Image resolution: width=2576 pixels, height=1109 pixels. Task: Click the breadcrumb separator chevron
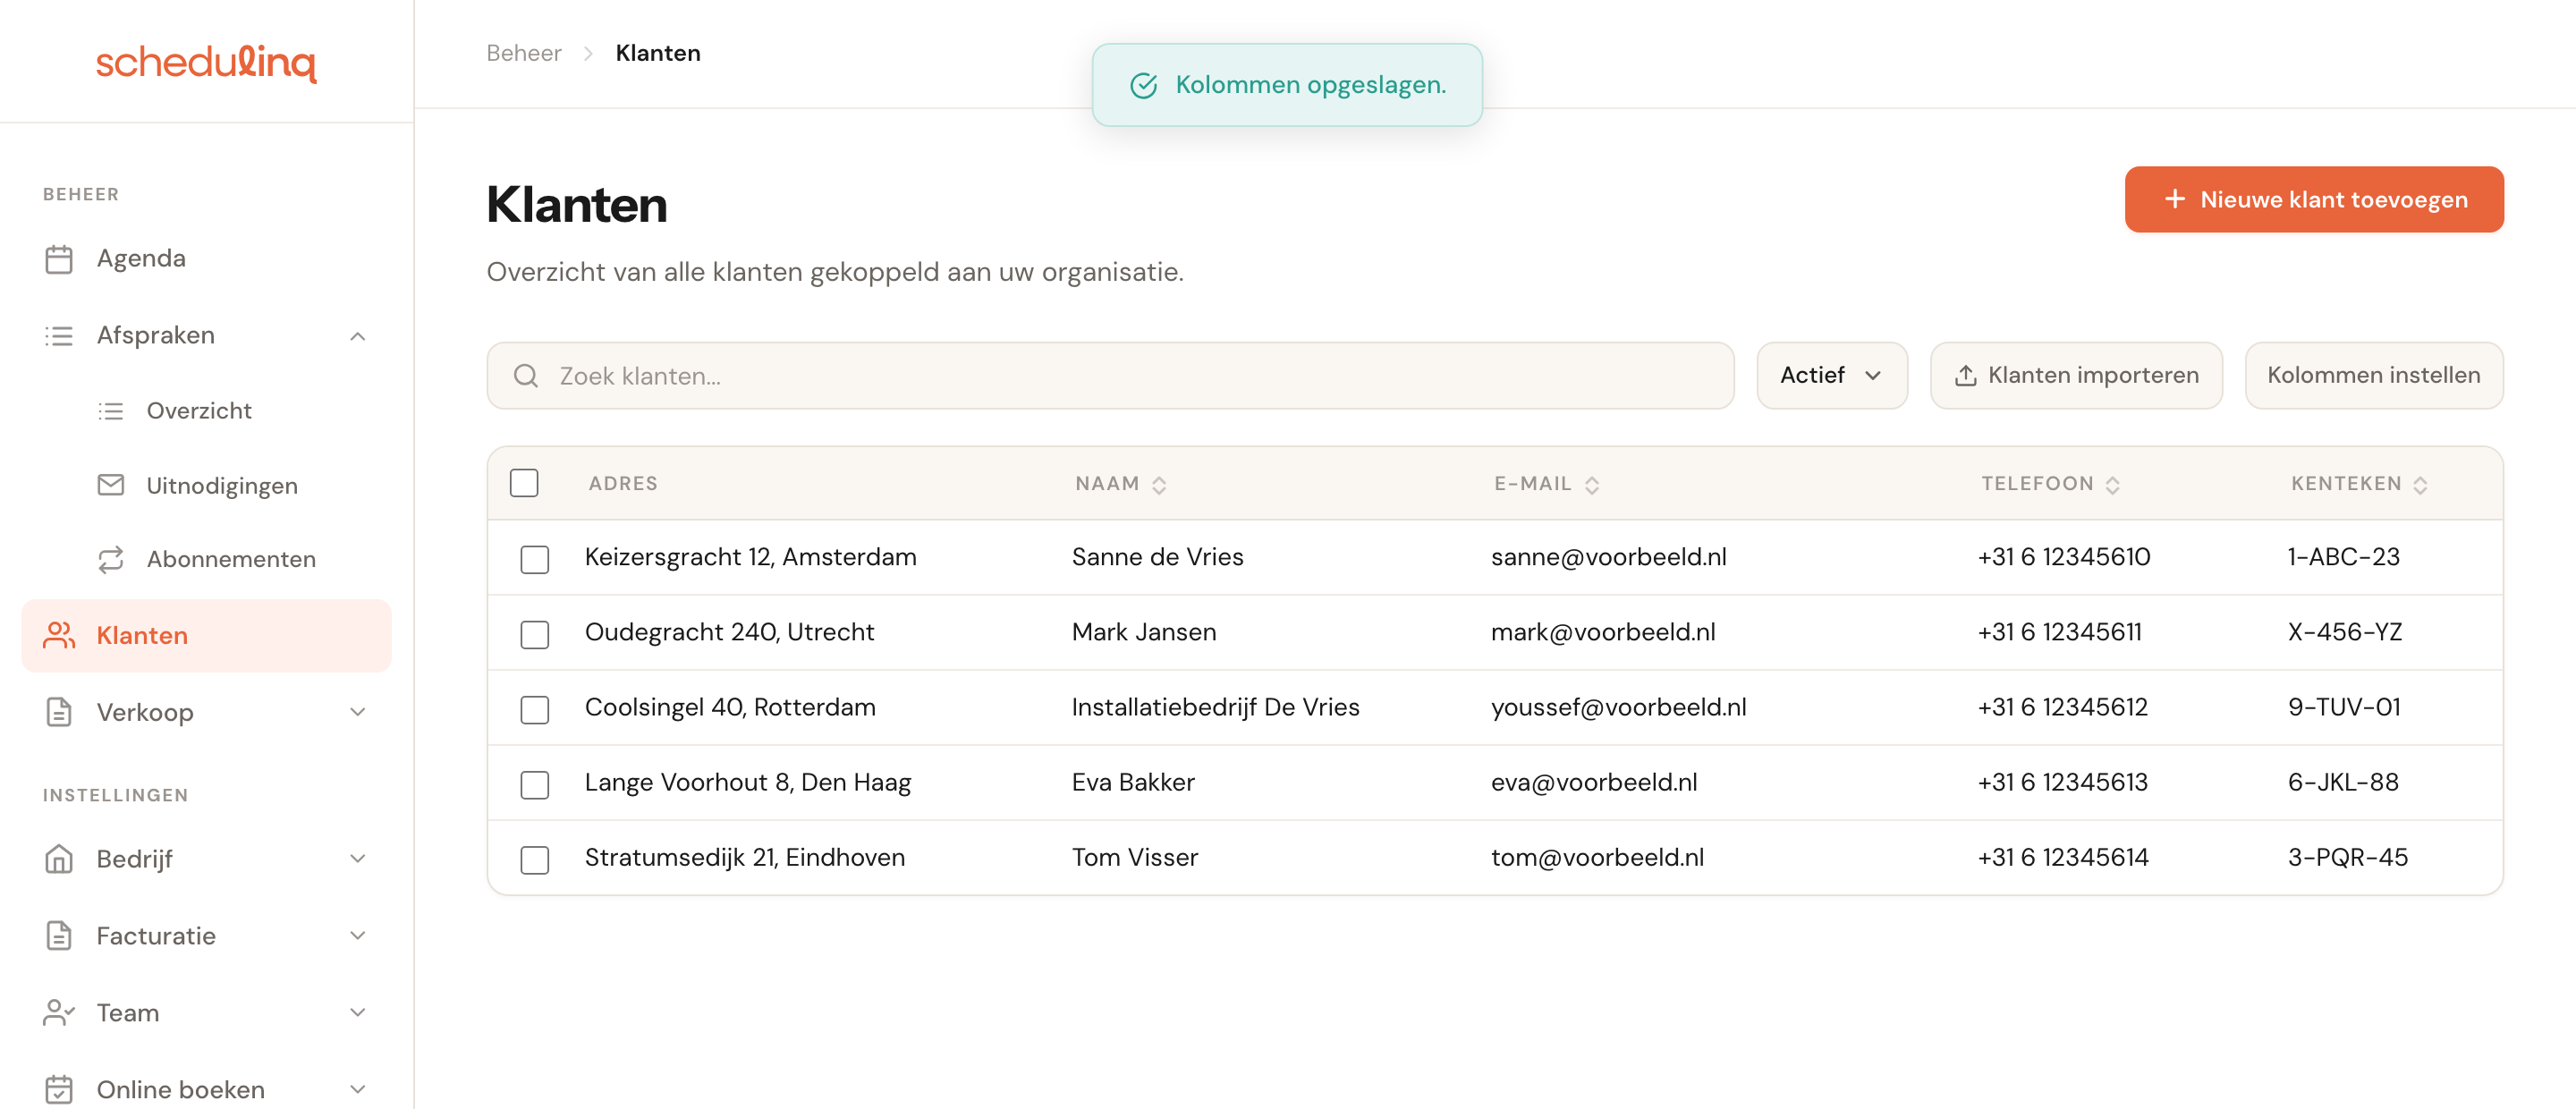588,54
